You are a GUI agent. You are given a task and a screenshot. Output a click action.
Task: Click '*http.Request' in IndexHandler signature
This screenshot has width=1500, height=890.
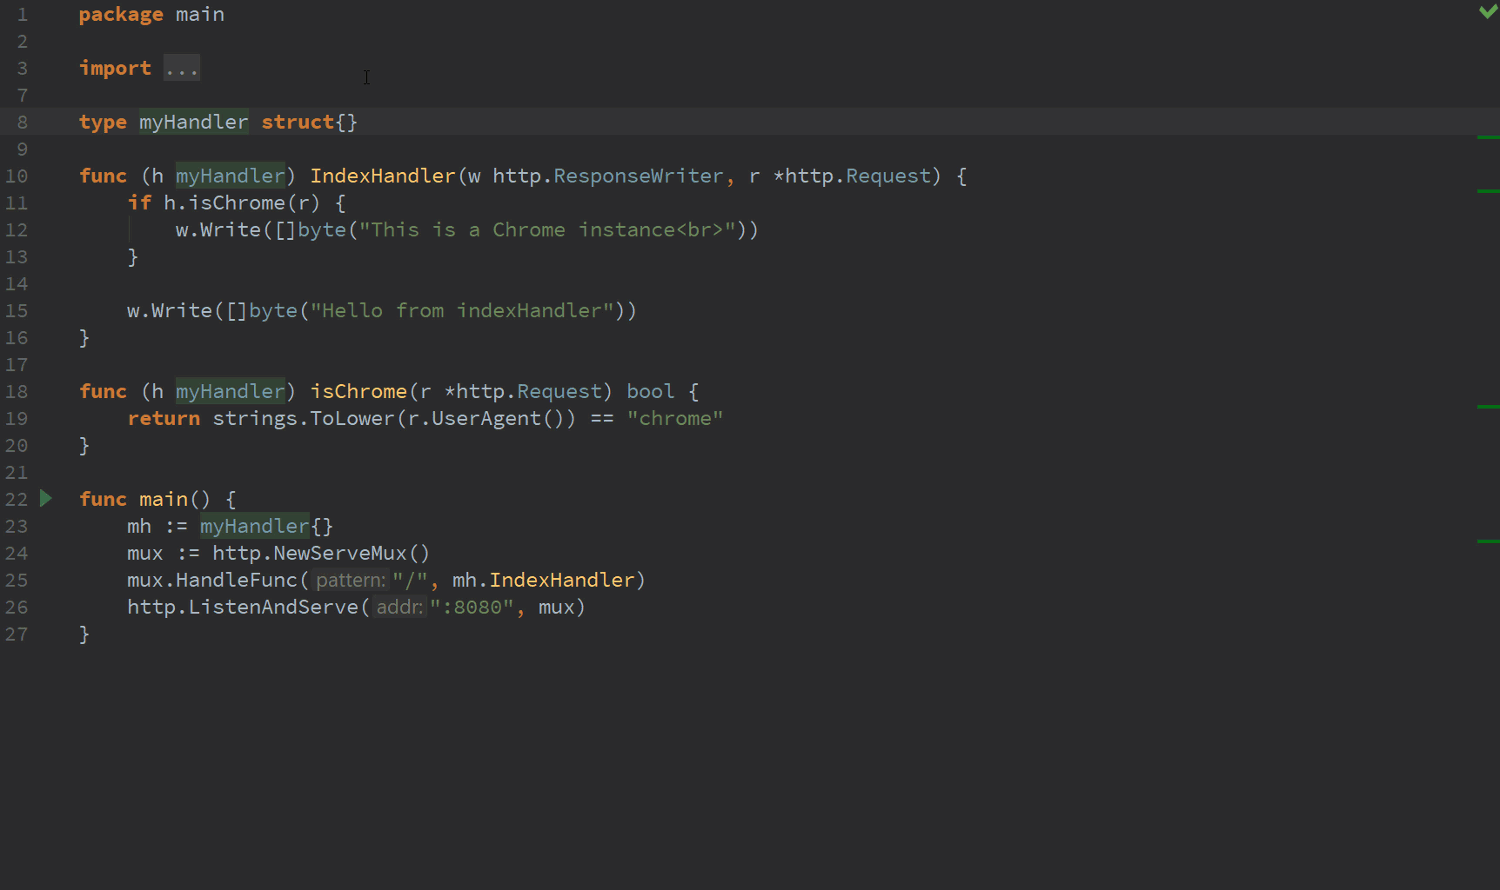[x=852, y=176]
